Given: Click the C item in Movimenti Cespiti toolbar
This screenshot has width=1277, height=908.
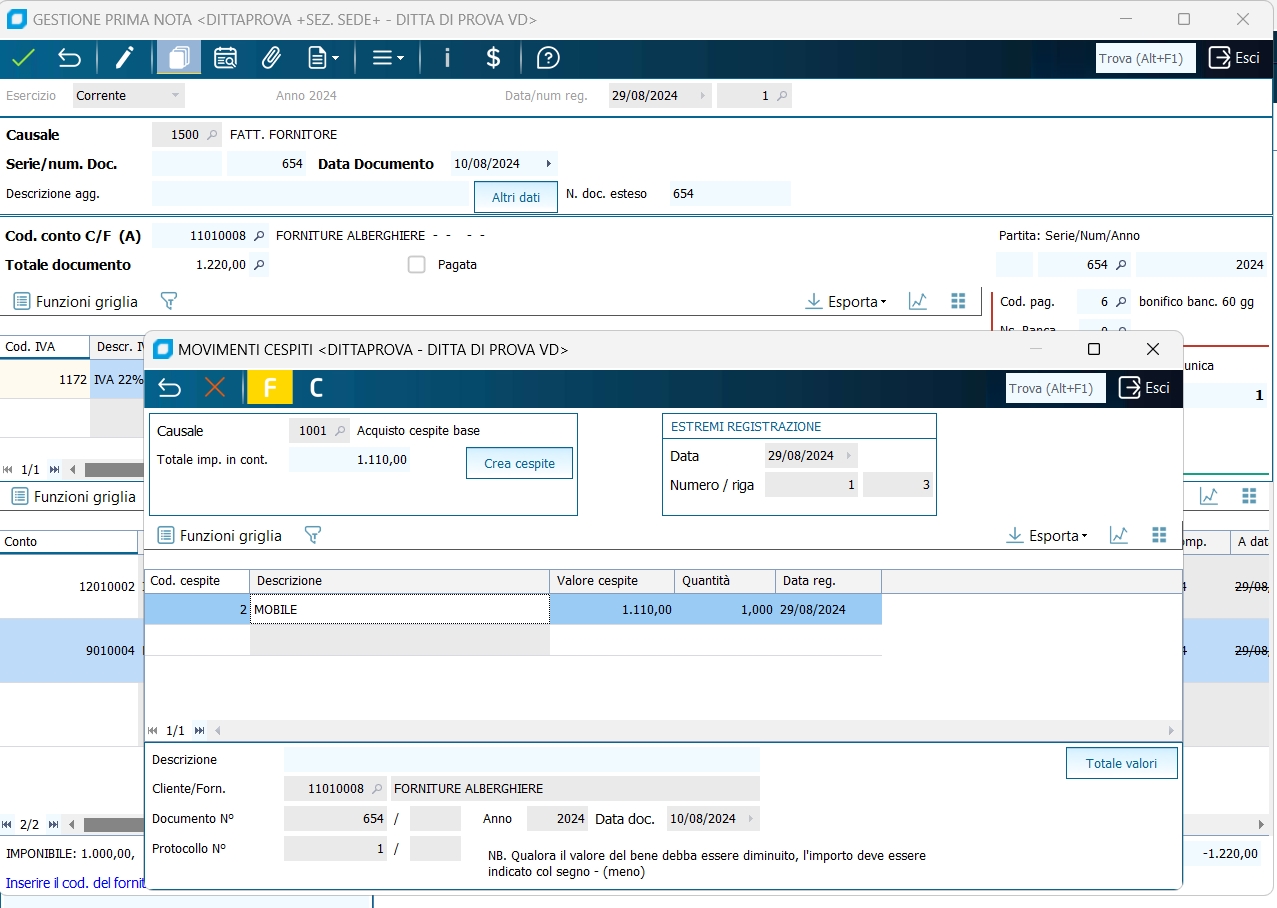Looking at the screenshot, I should pyautogui.click(x=316, y=388).
